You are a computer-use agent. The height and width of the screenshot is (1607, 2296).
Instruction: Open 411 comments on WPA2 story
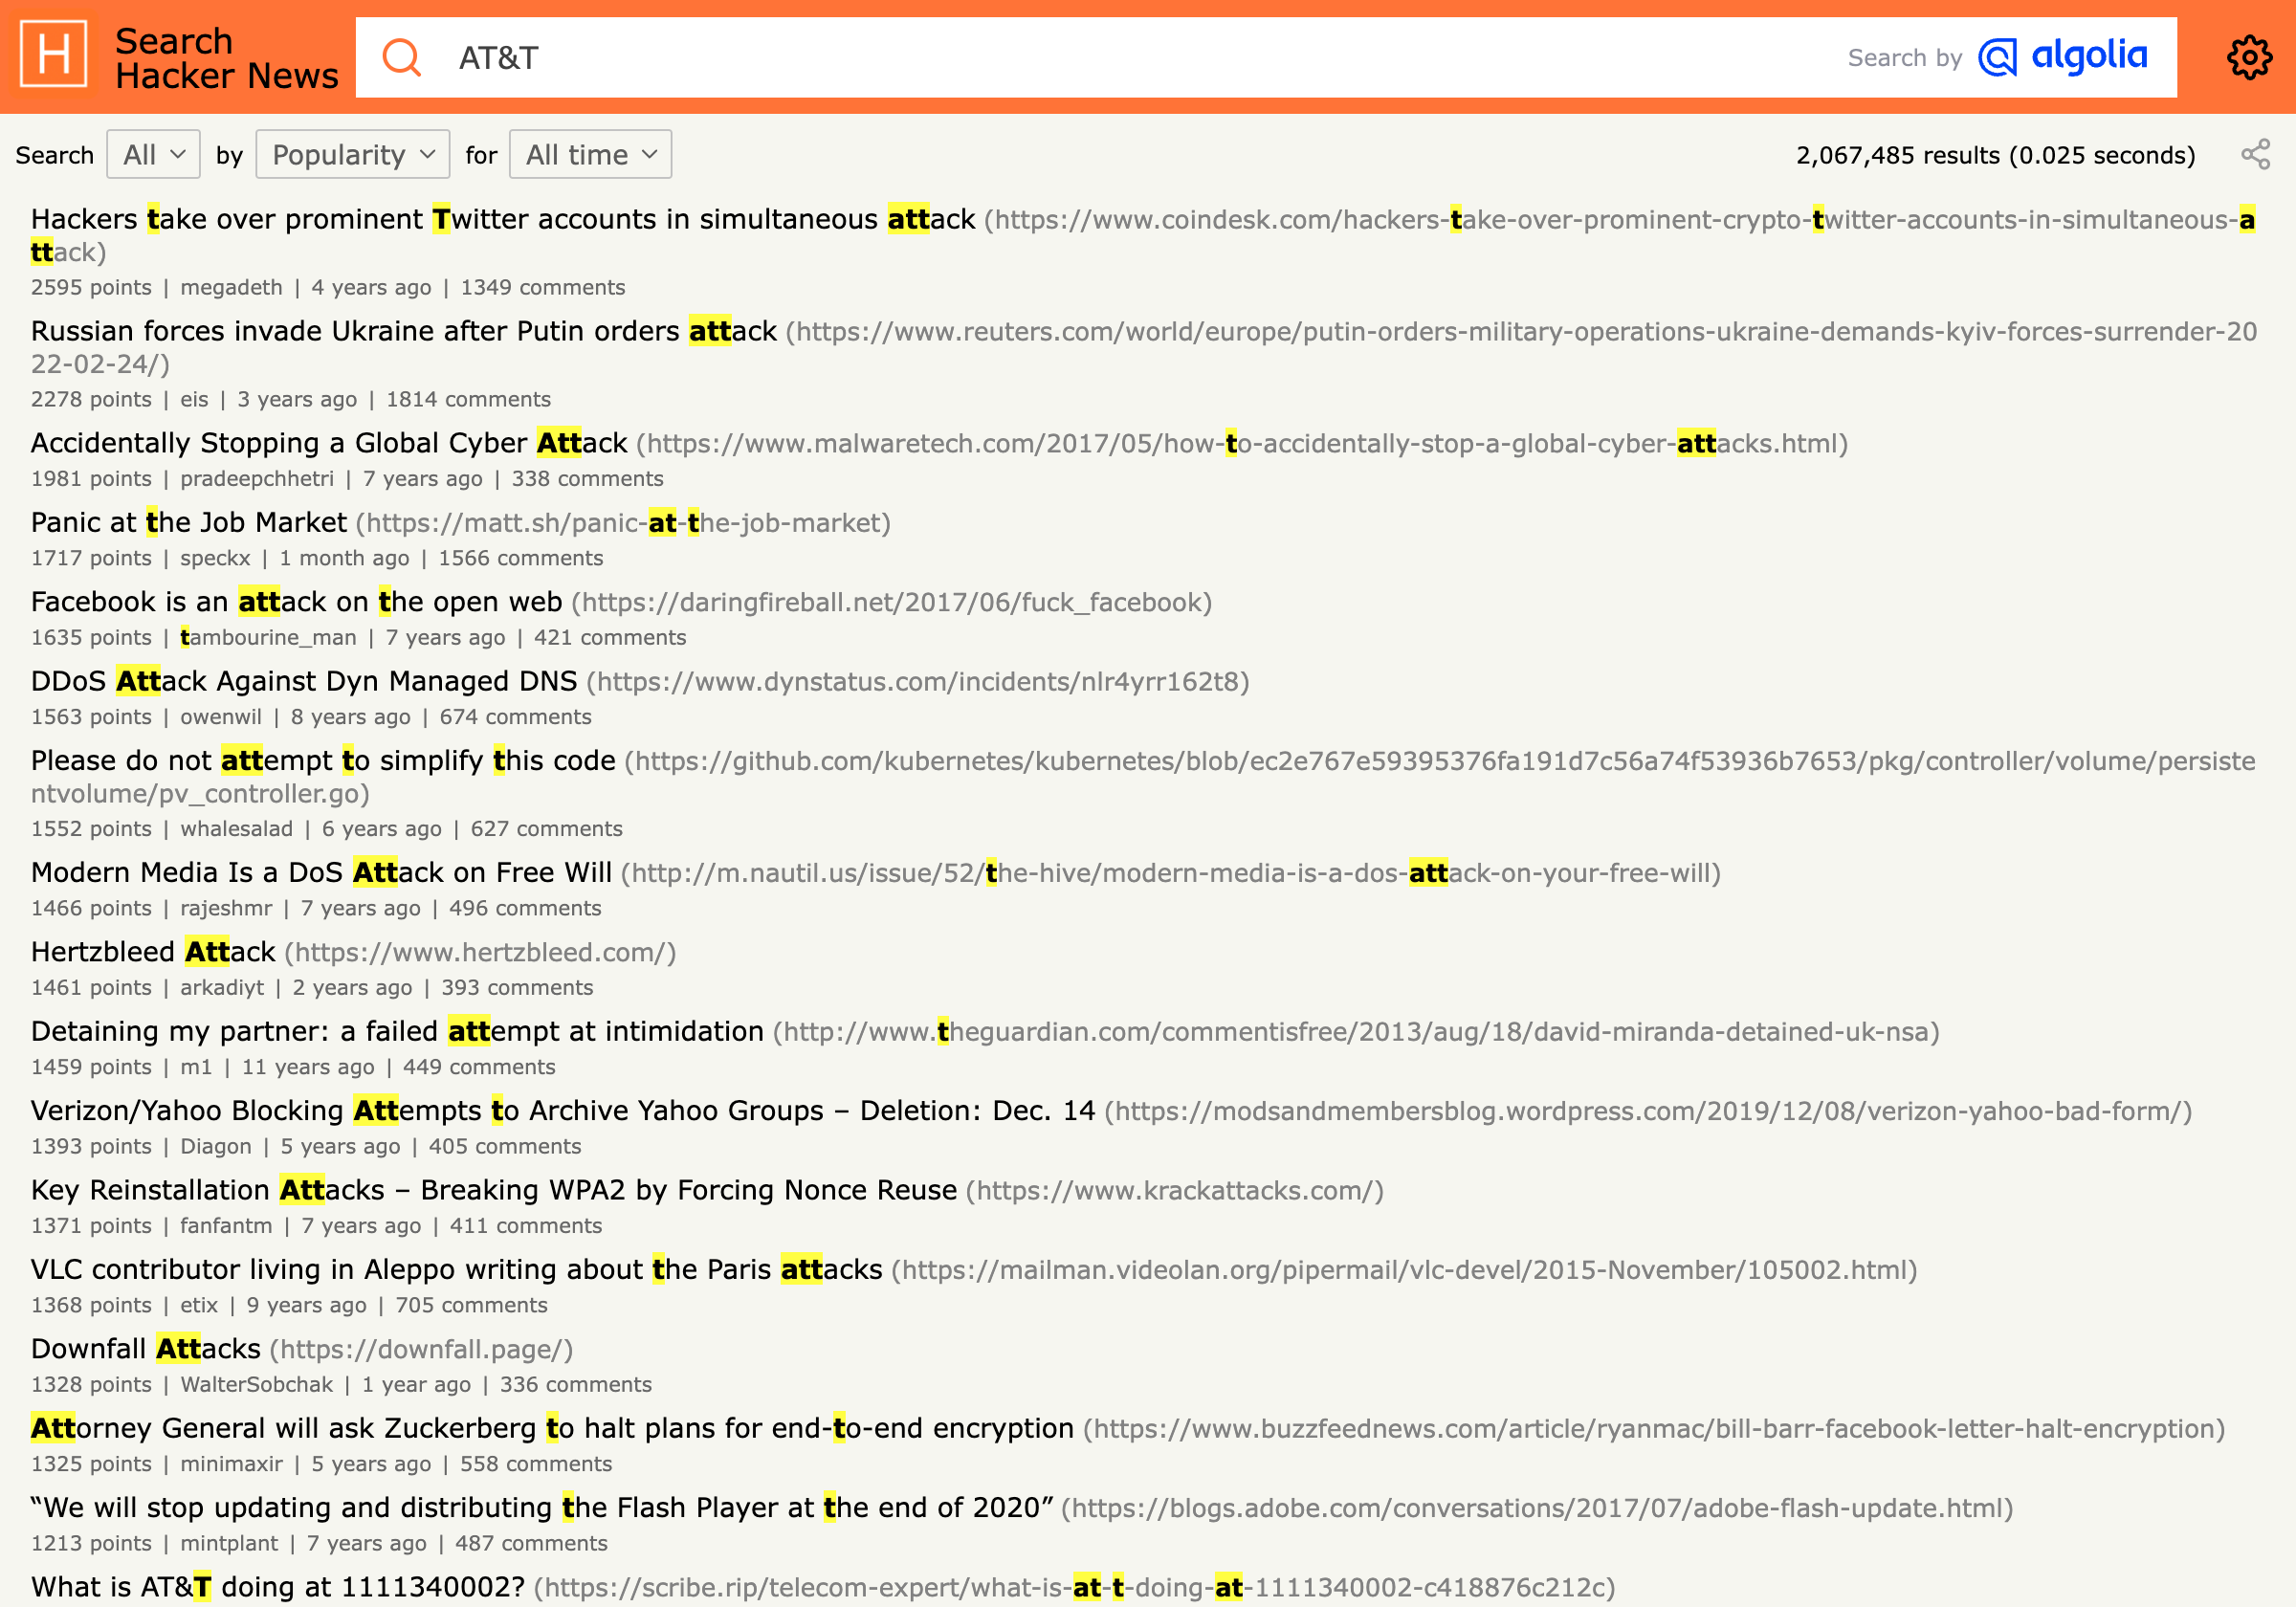(526, 1225)
